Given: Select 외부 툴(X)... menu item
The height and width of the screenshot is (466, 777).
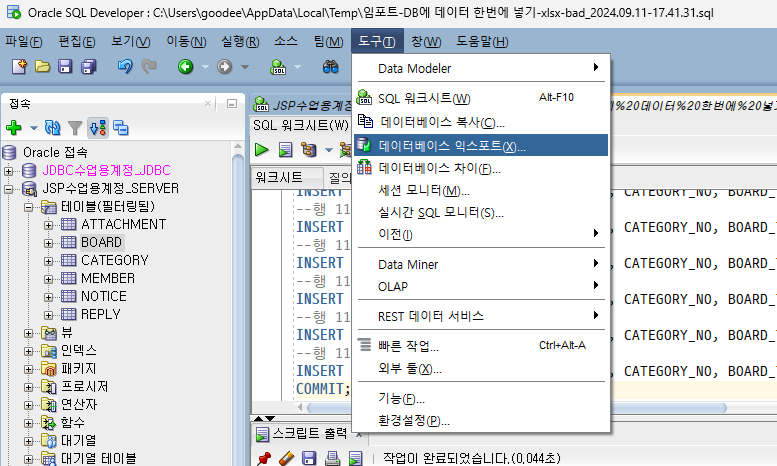Looking at the screenshot, I should click(481, 368).
